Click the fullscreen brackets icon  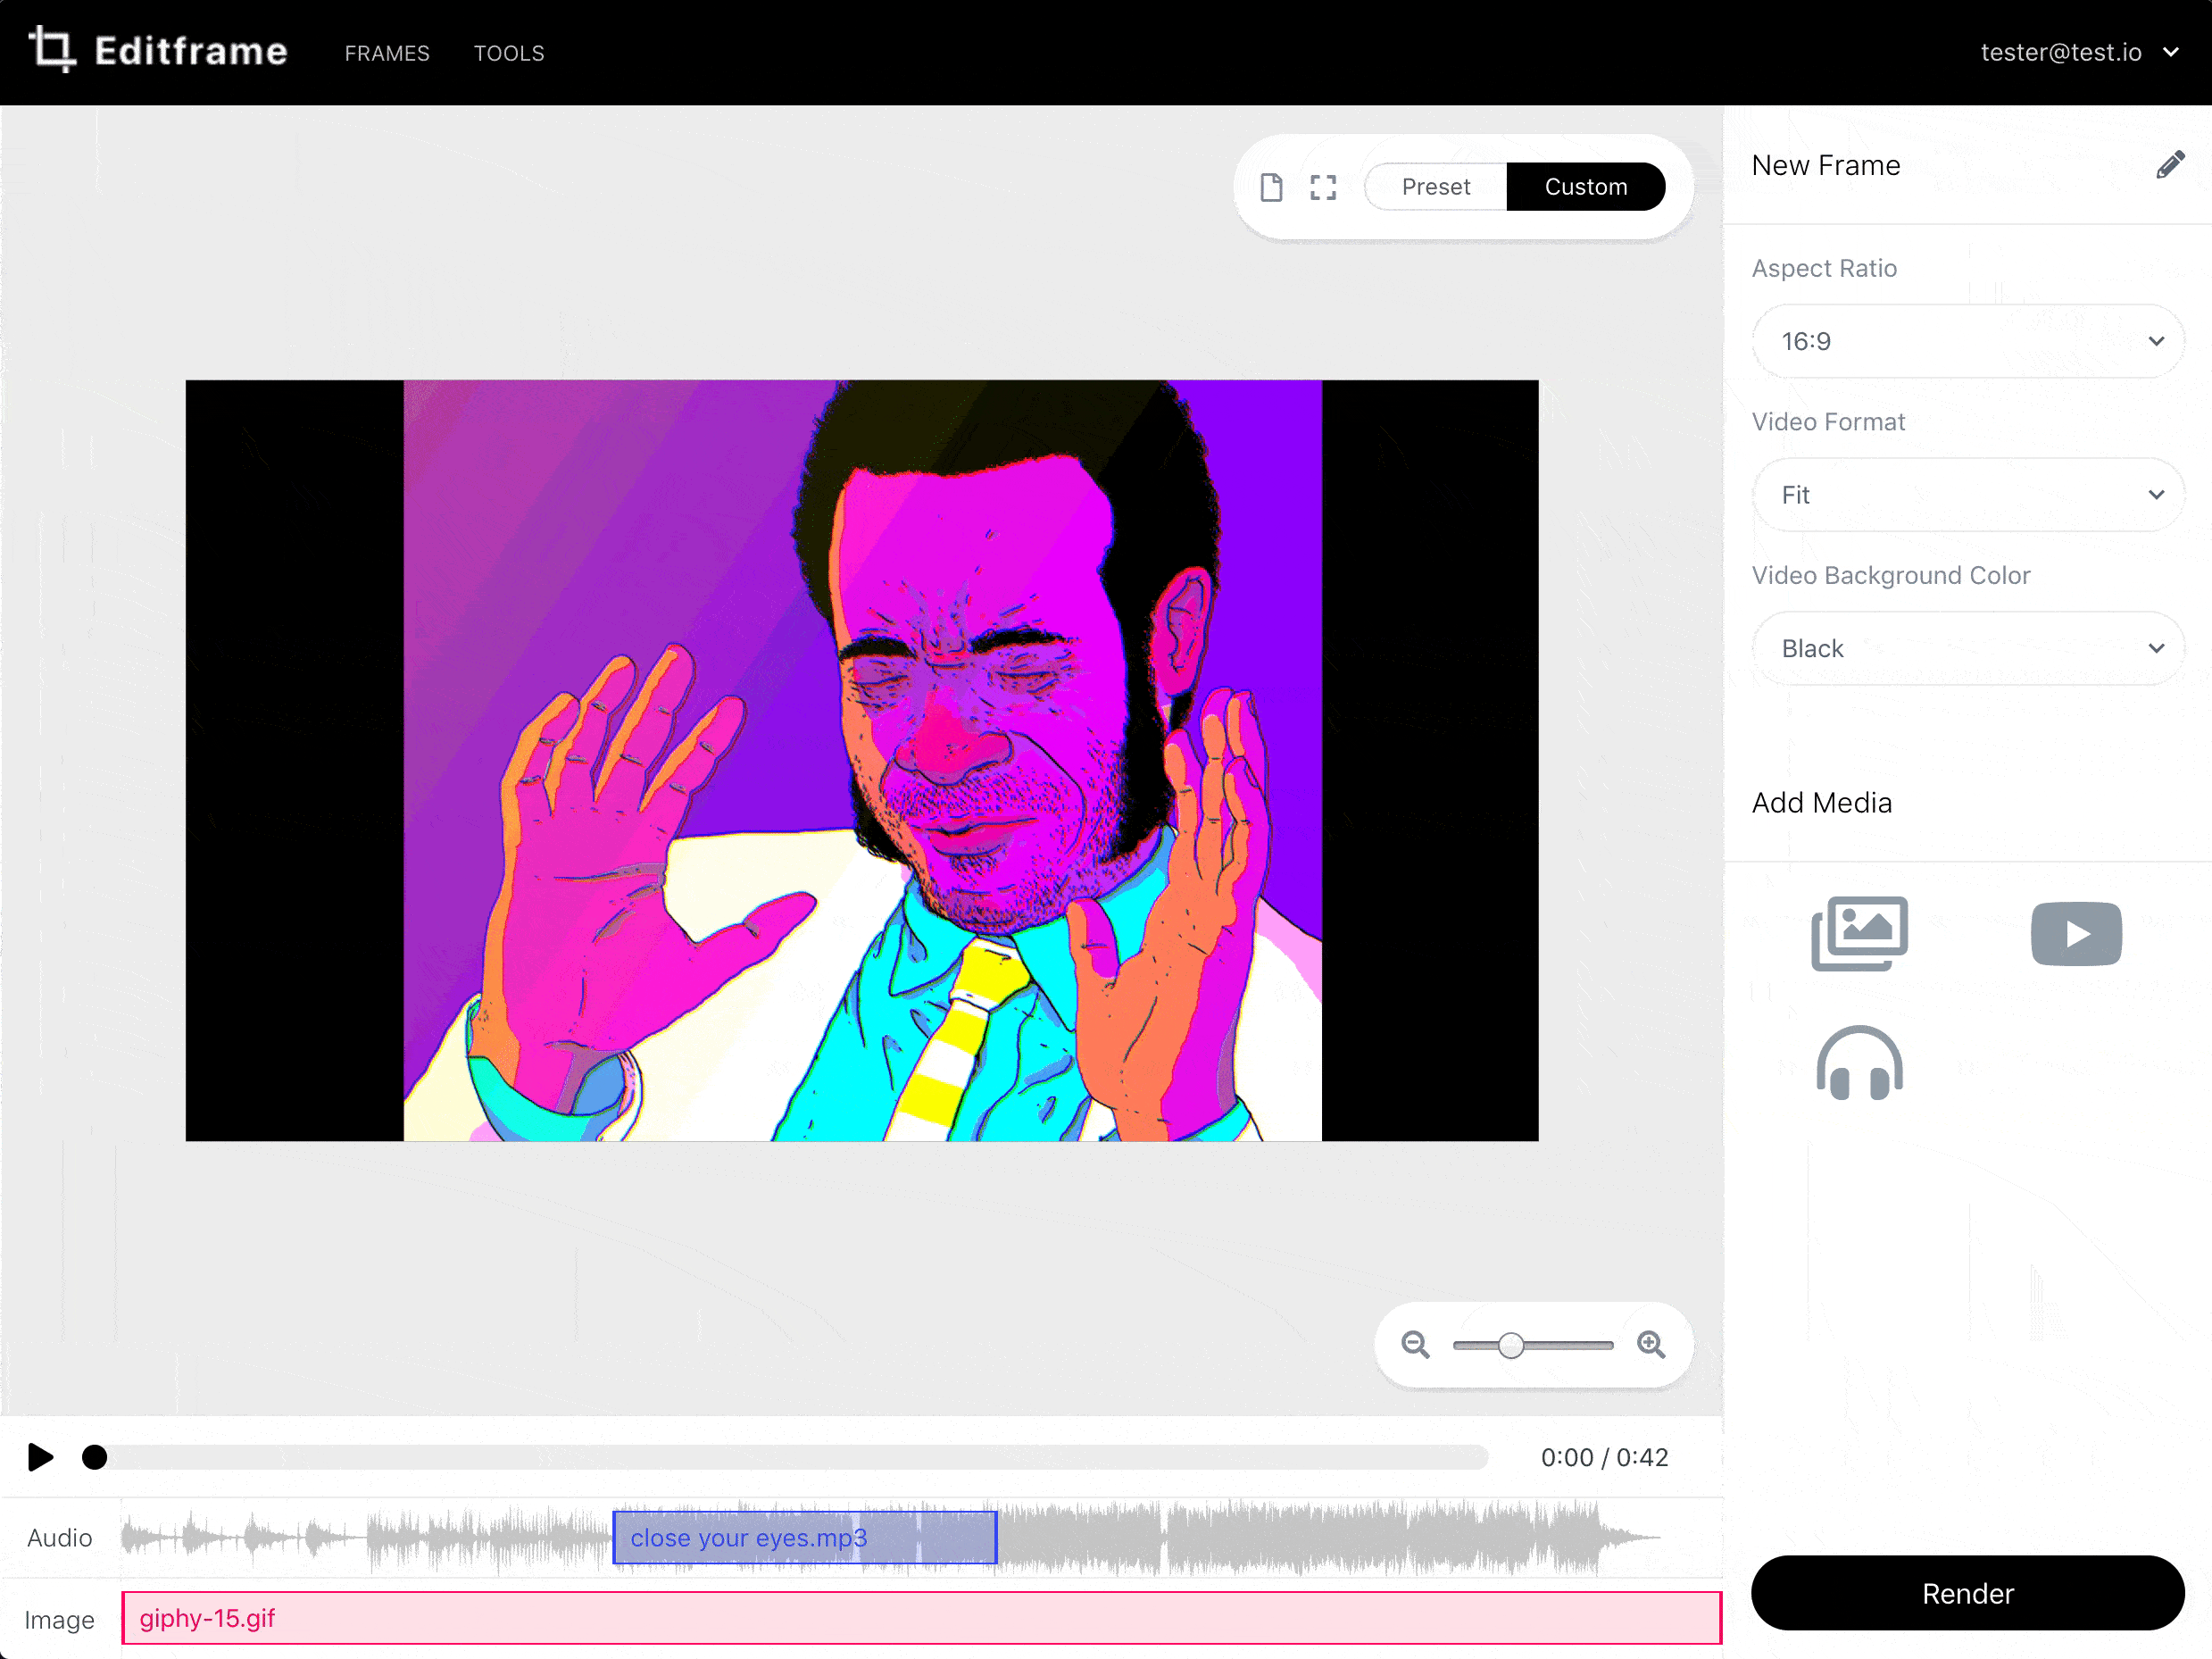click(1323, 187)
